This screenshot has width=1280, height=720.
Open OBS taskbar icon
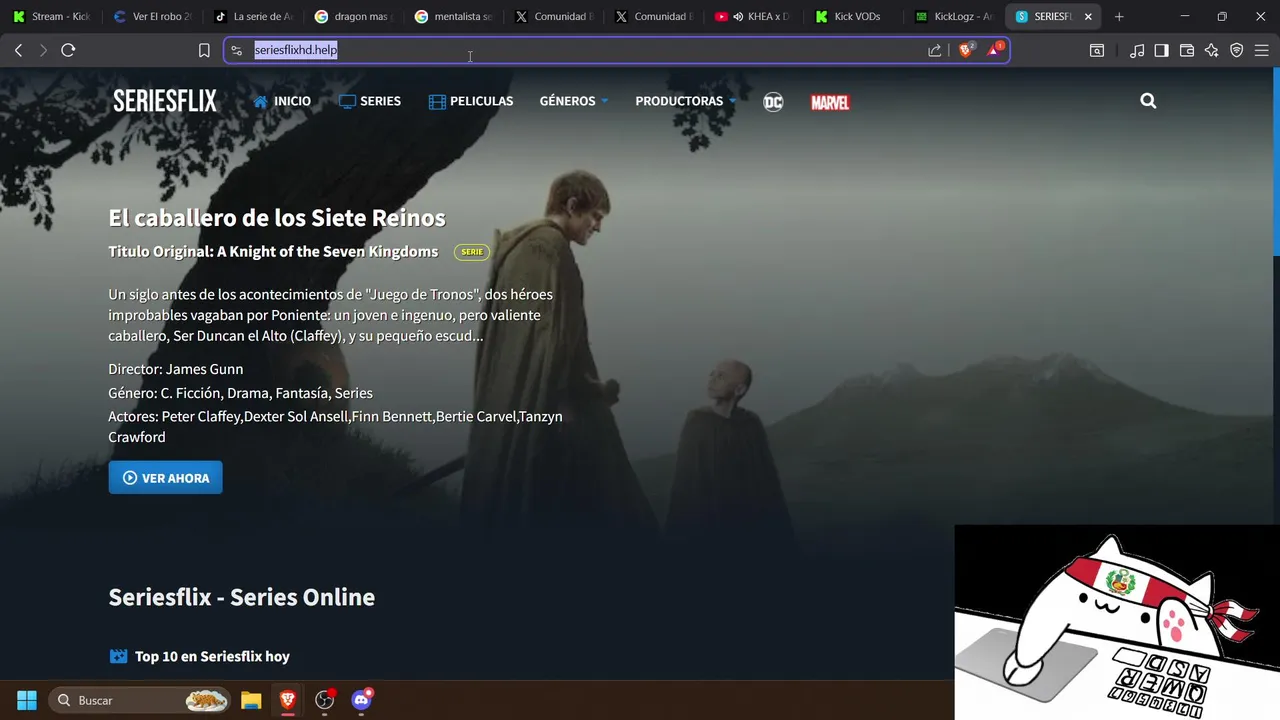coord(325,700)
